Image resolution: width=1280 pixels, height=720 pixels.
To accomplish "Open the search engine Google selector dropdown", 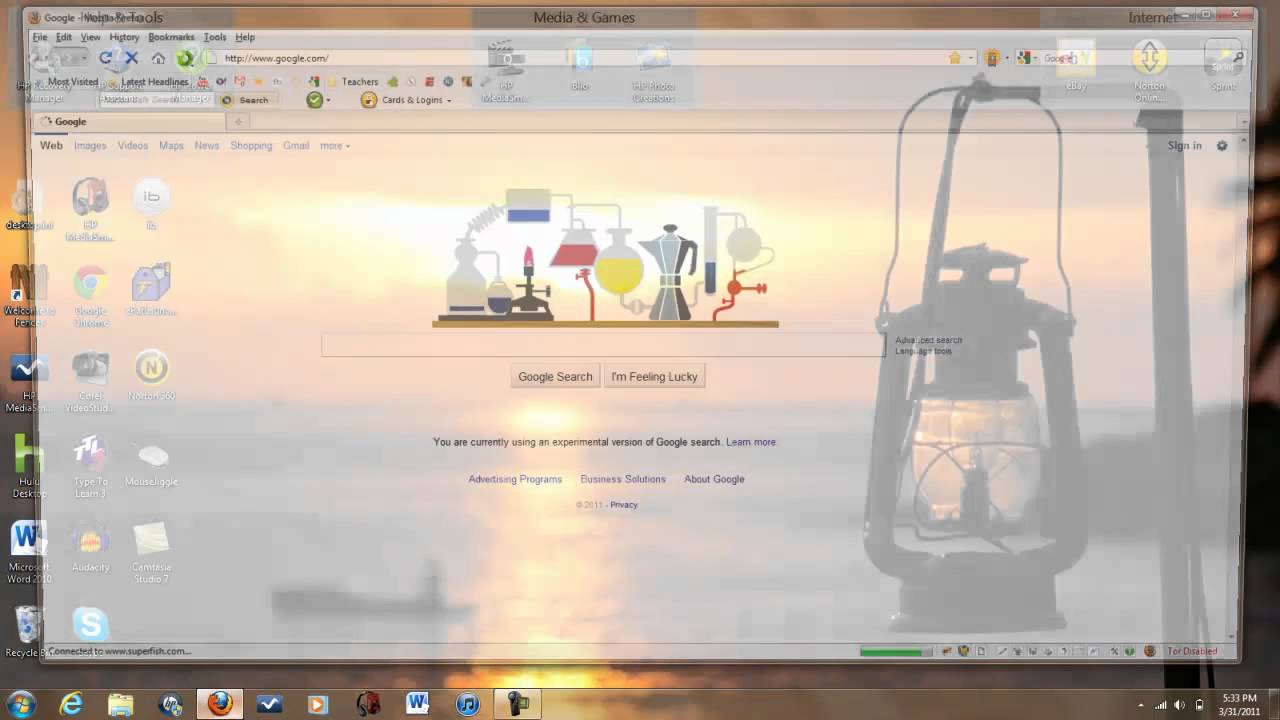I will tap(1027, 58).
